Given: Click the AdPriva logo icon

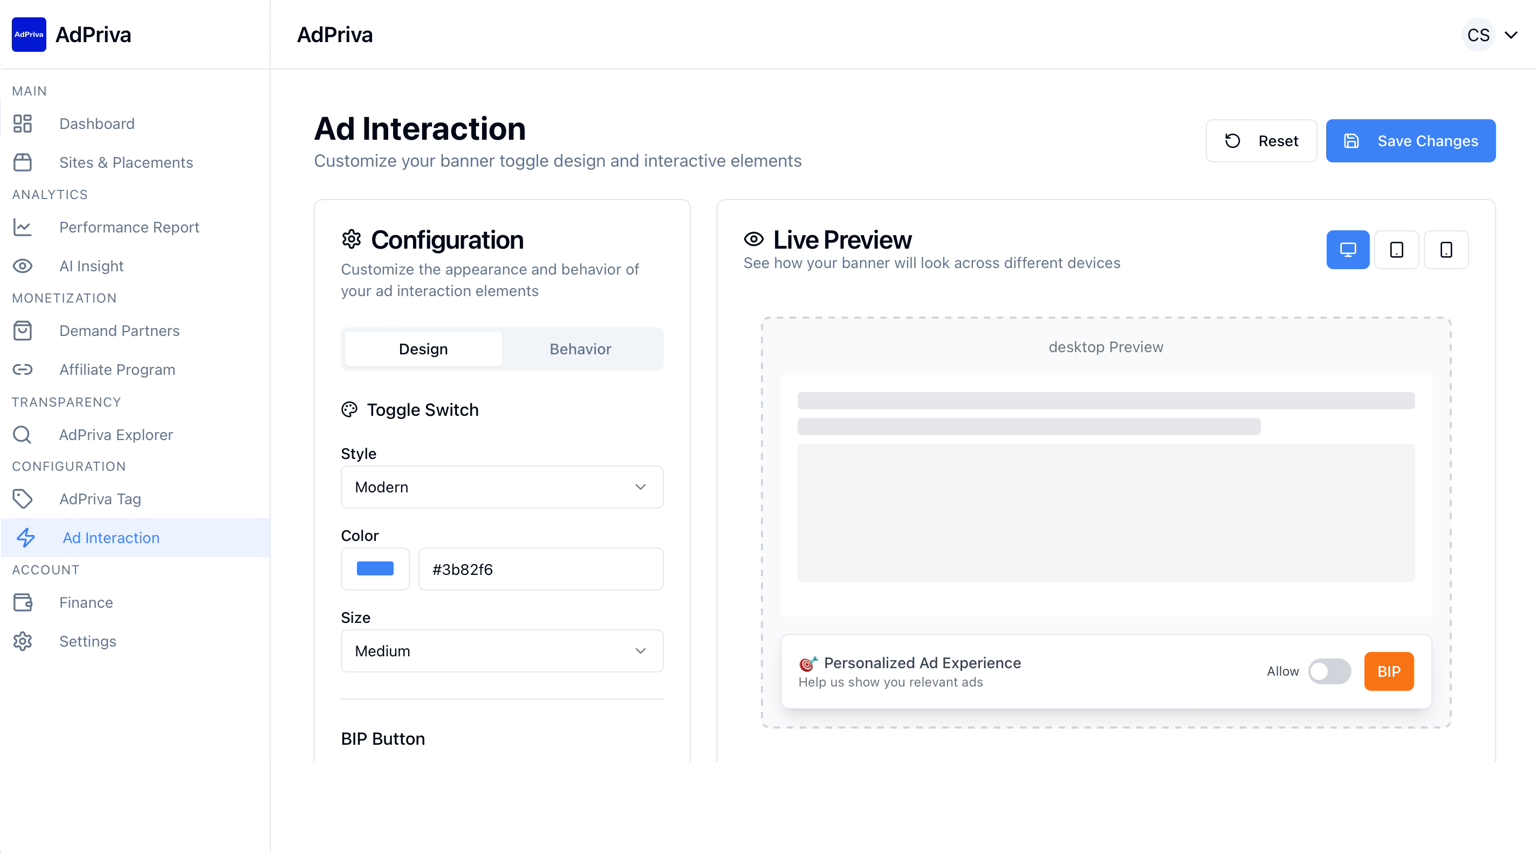Looking at the screenshot, I should tap(29, 35).
